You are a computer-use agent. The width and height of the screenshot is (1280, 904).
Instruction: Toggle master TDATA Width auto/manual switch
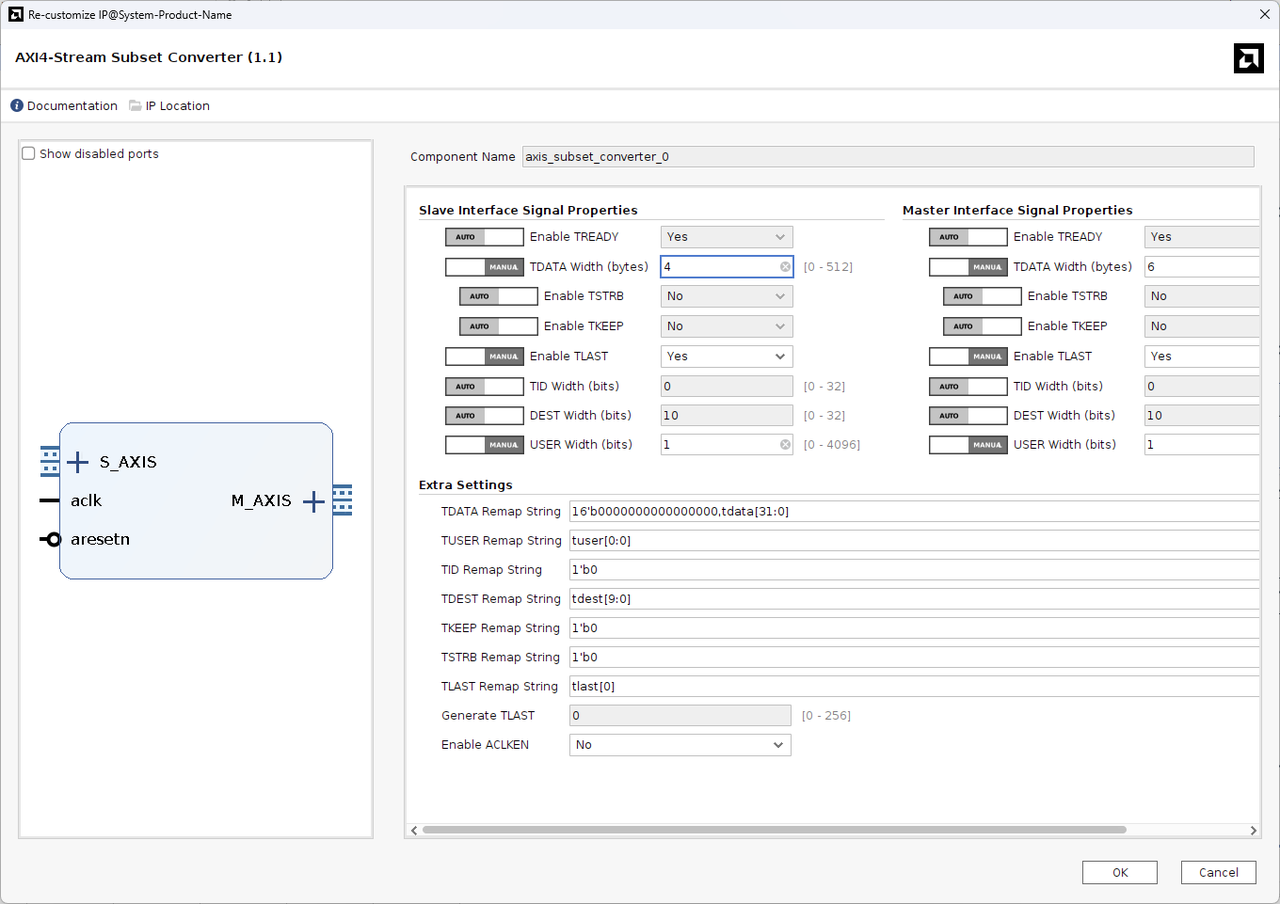tap(968, 267)
